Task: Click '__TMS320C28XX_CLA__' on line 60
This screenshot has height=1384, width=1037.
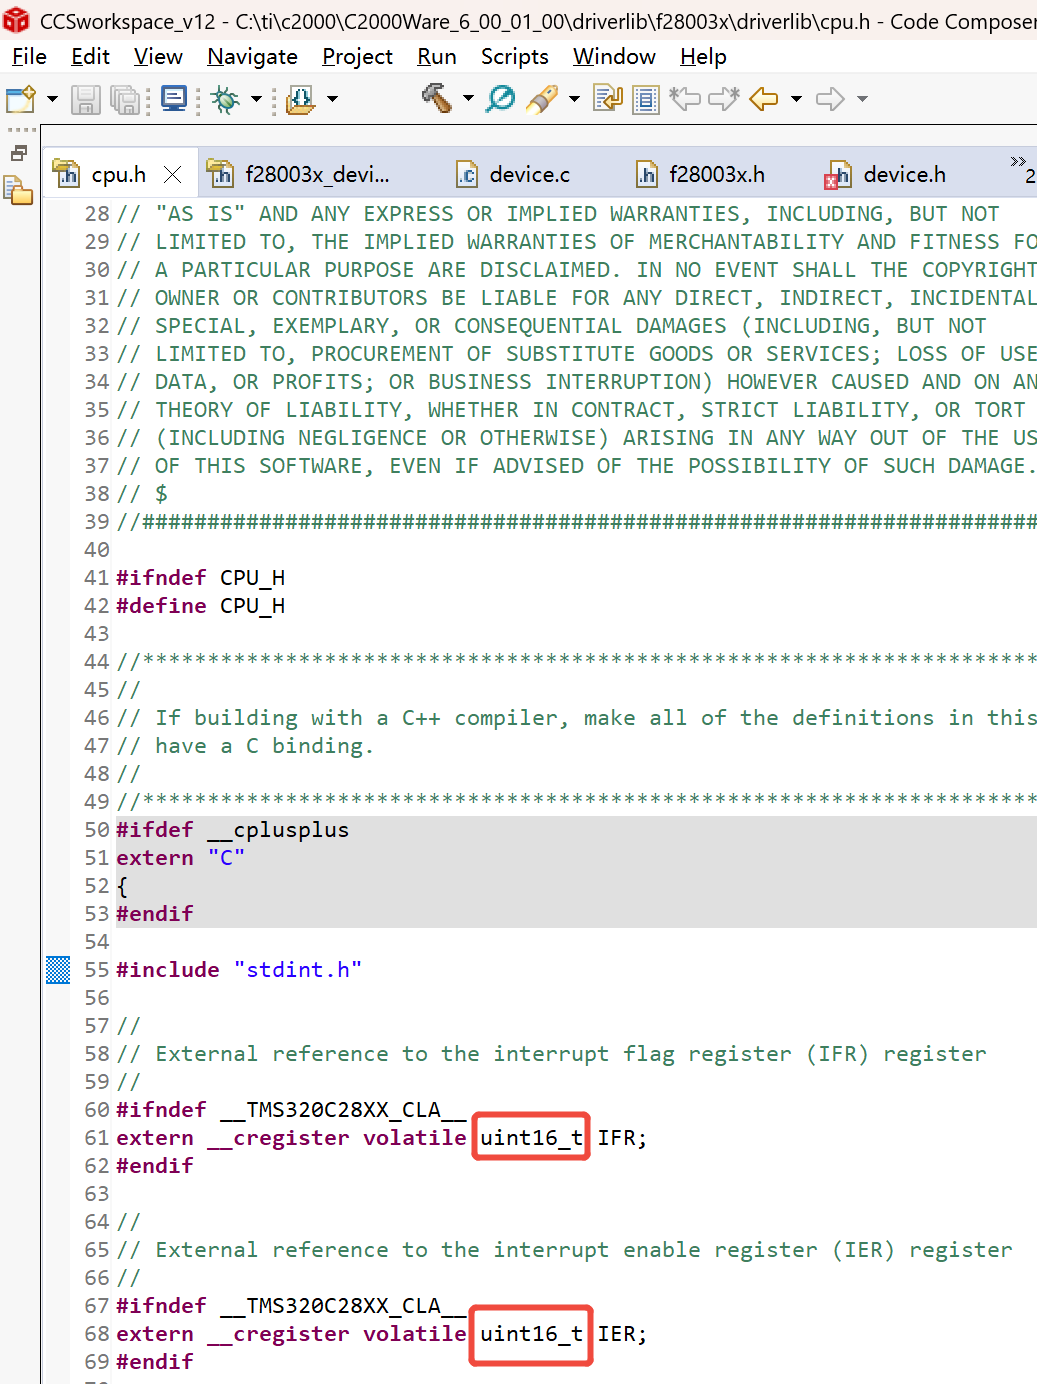Action: 343,1110
